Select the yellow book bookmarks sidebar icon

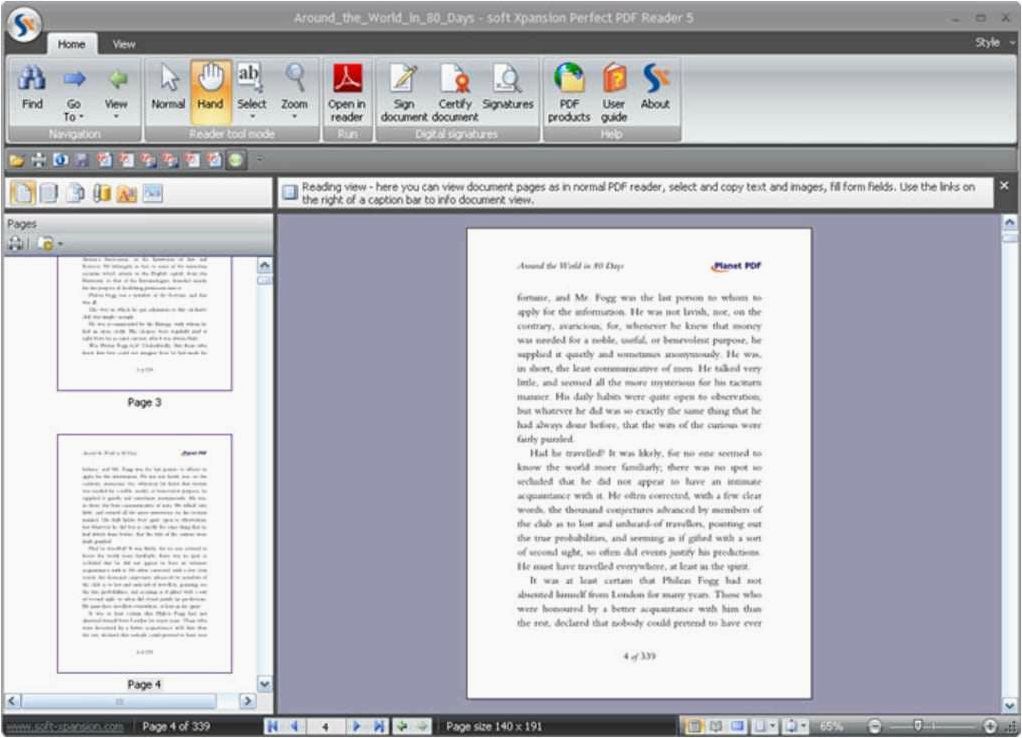click(101, 194)
